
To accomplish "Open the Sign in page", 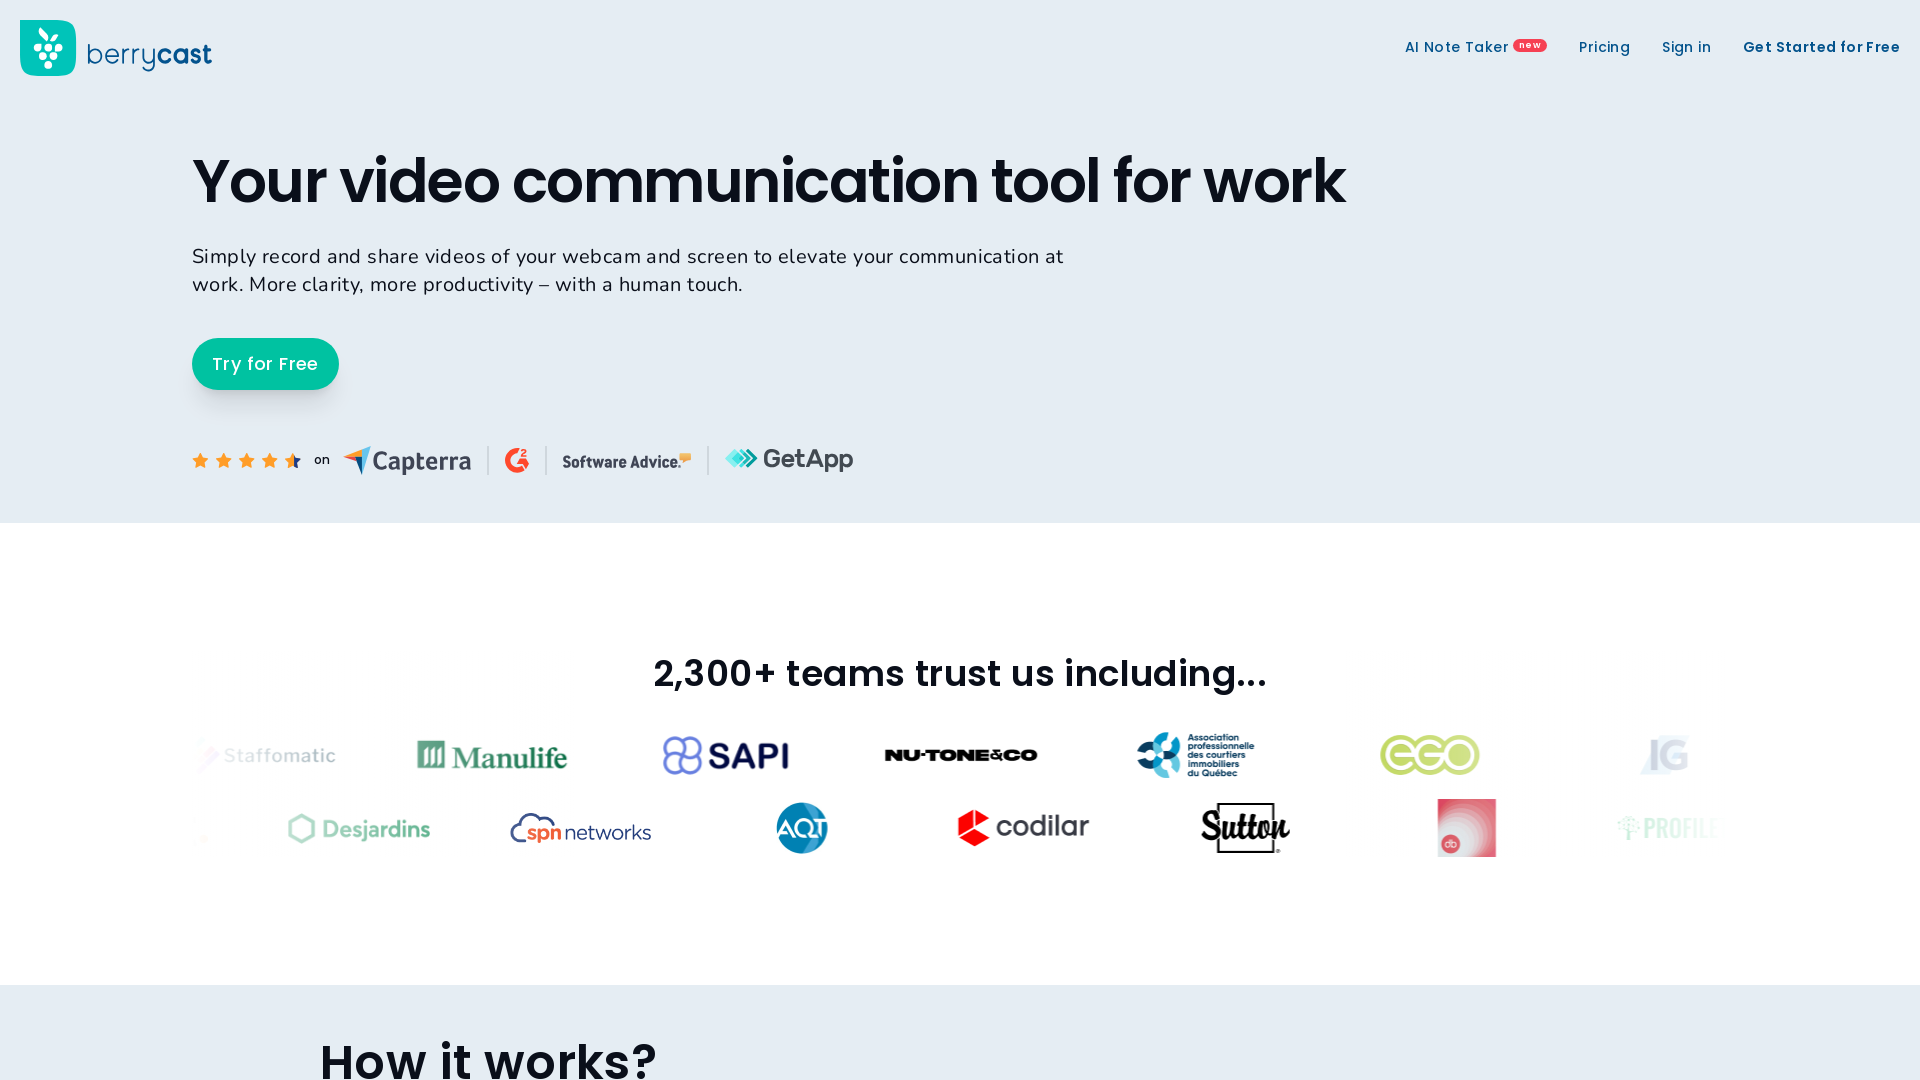I will coord(1686,47).
